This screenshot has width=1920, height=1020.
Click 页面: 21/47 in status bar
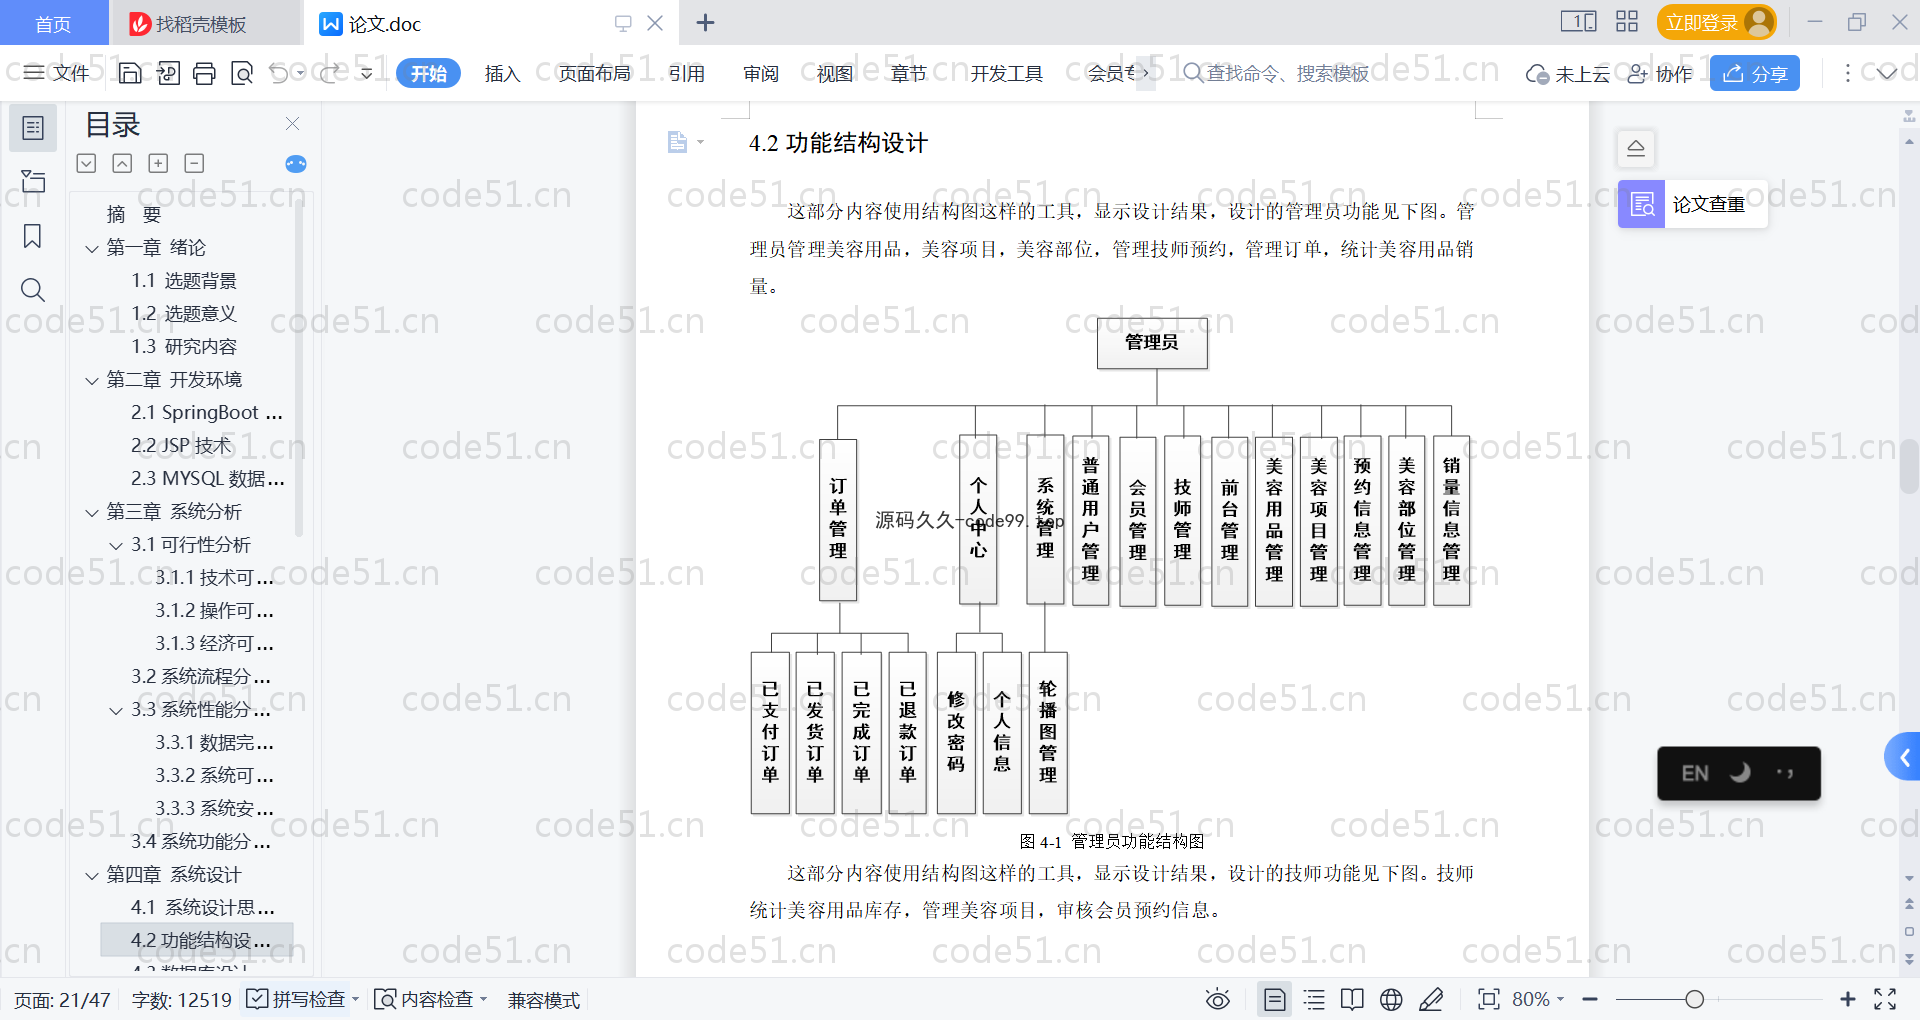(x=62, y=1000)
